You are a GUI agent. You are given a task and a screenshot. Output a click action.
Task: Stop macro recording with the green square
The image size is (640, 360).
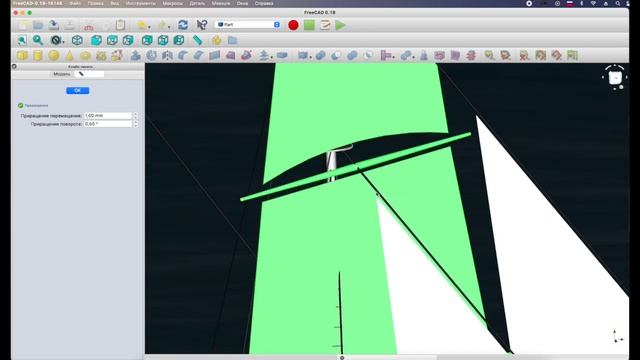(x=309, y=25)
